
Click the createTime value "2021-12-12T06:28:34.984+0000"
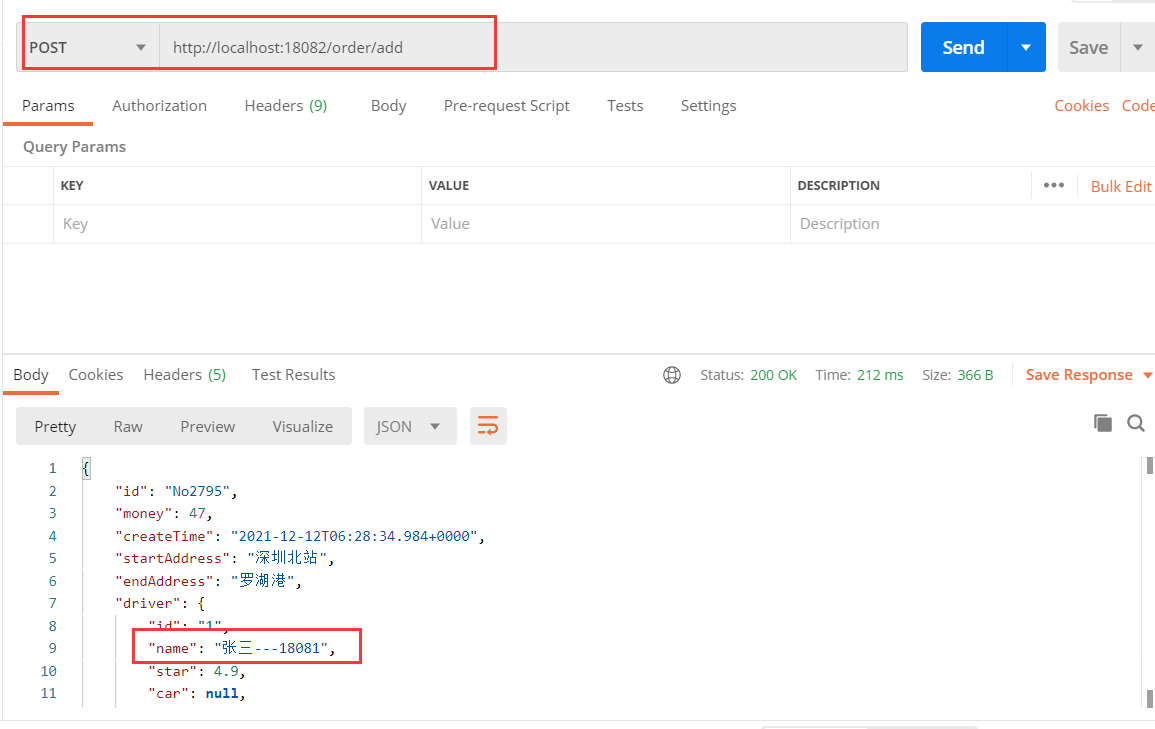click(x=354, y=536)
